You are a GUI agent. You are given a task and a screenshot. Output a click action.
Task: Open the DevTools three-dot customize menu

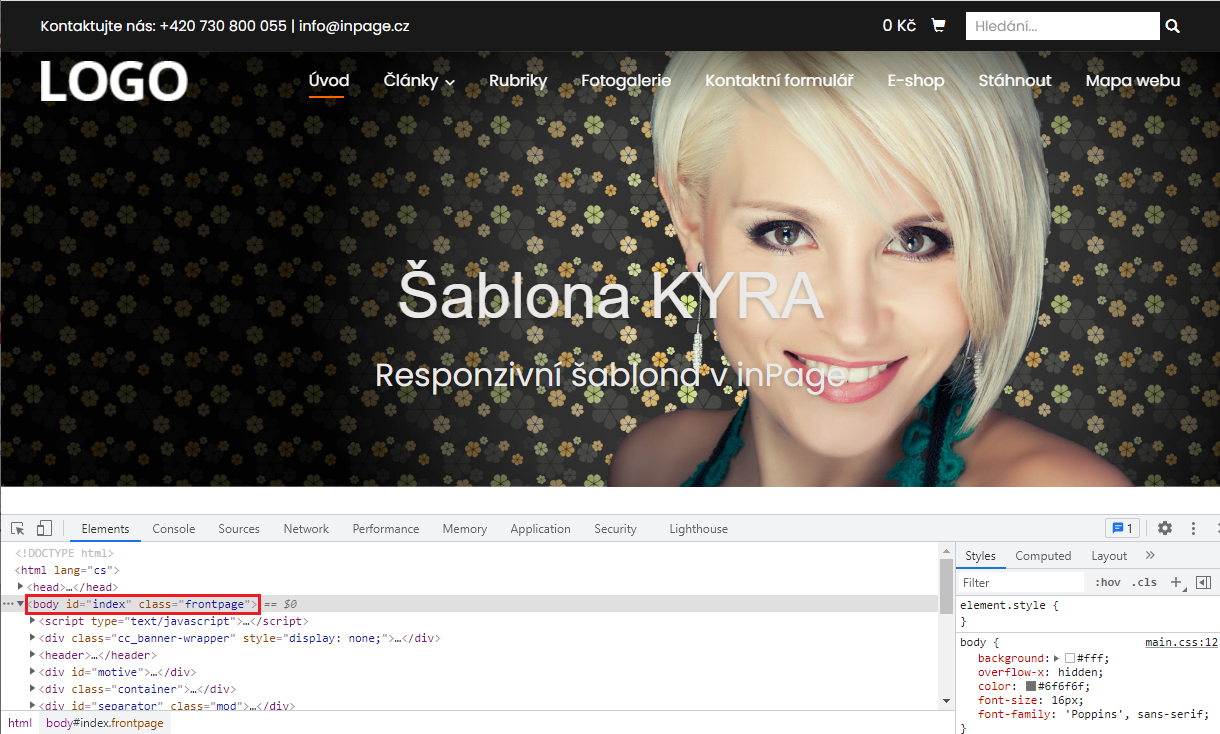tap(1193, 528)
